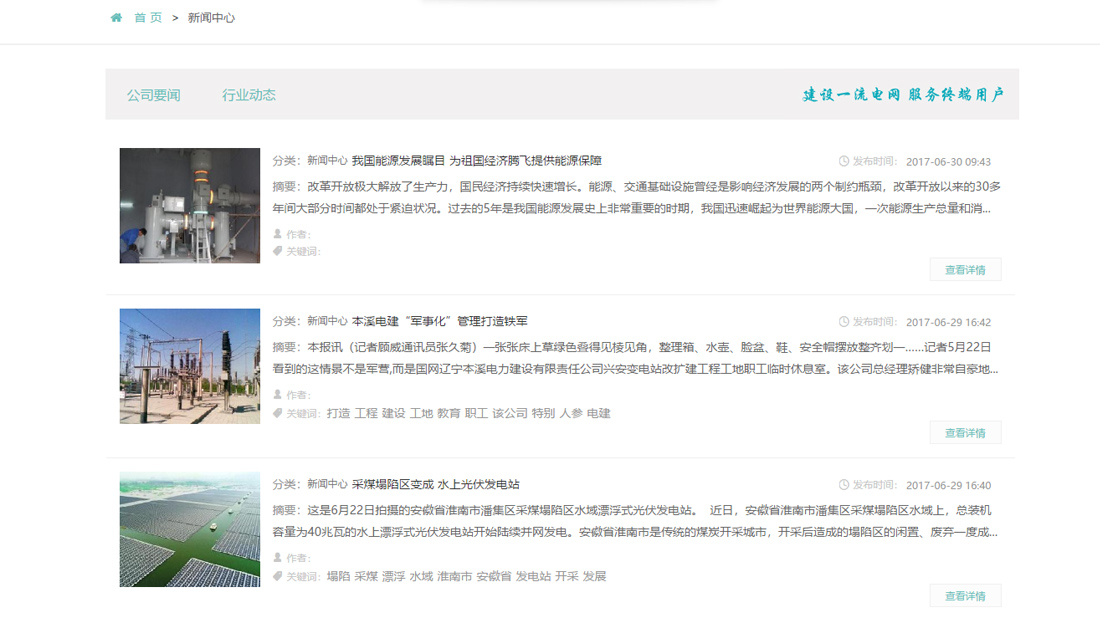Select the keyword 该公司
The image size is (1100, 618).
click(x=510, y=413)
